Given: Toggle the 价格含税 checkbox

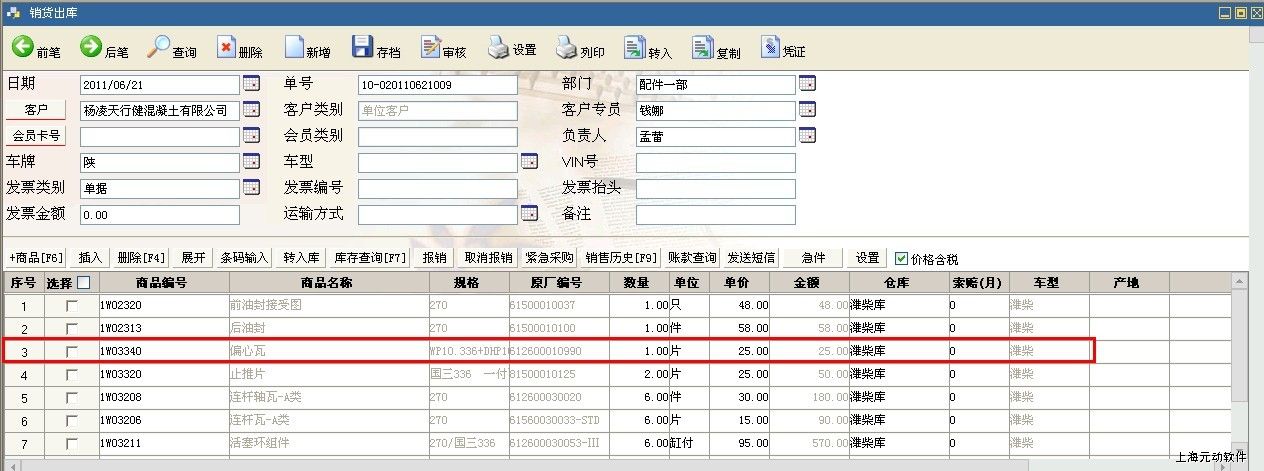Looking at the screenshot, I should pyautogui.click(x=901, y=258).
